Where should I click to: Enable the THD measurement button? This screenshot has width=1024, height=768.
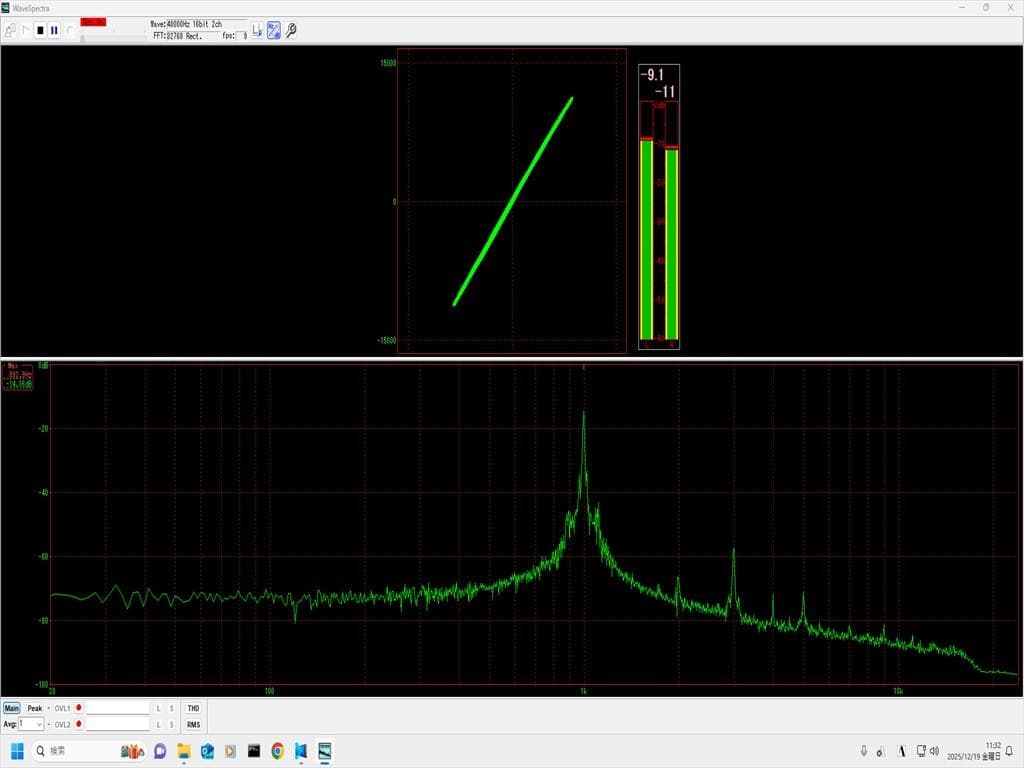pos(193,708)
